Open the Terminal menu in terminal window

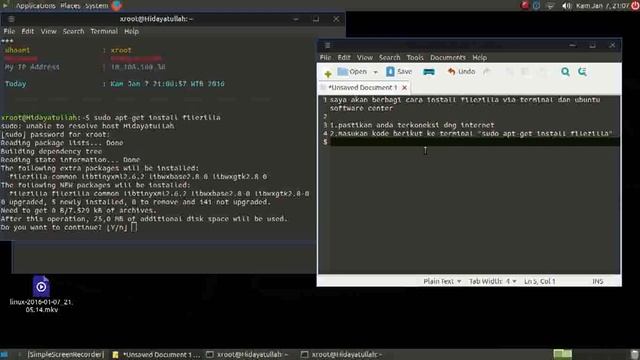(104, 31)
